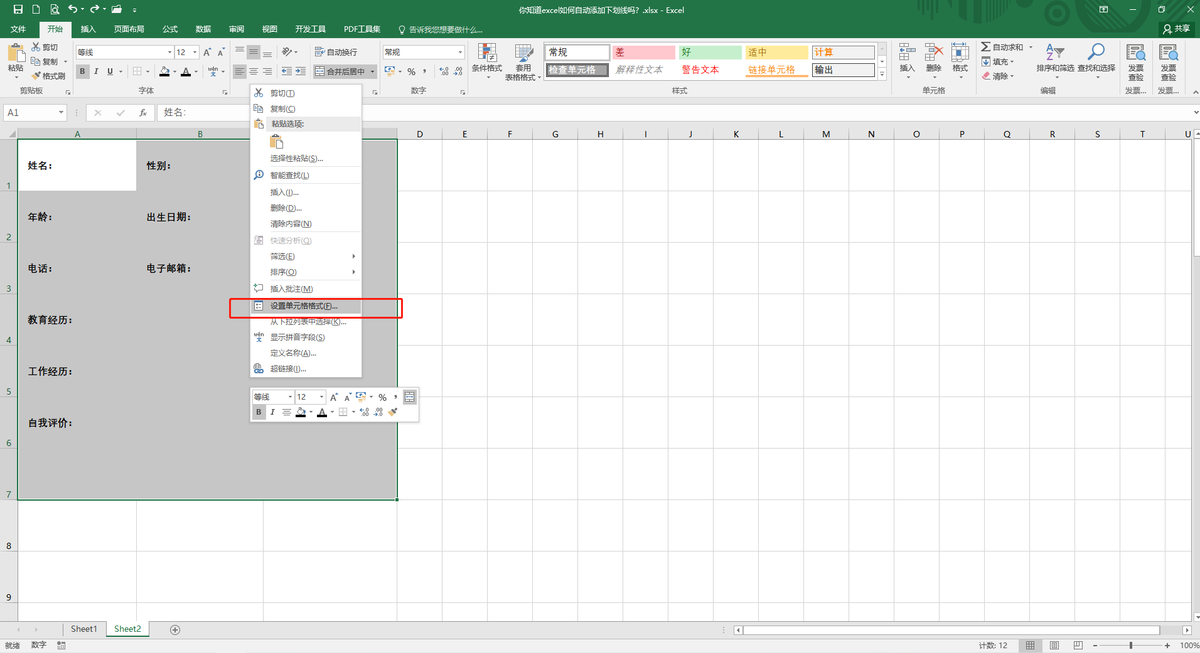Click the insert function fx icon
The image size is (1200, 653).
tap(143, 113)
